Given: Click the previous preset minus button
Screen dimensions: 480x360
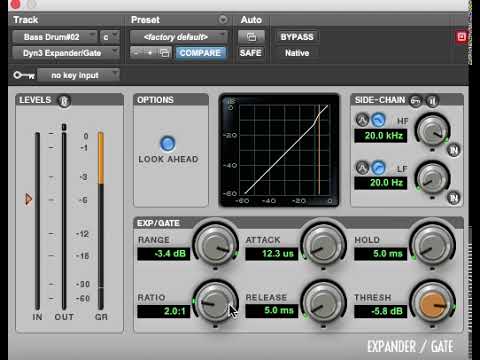Looking at the screenshot, I should 137,53.
